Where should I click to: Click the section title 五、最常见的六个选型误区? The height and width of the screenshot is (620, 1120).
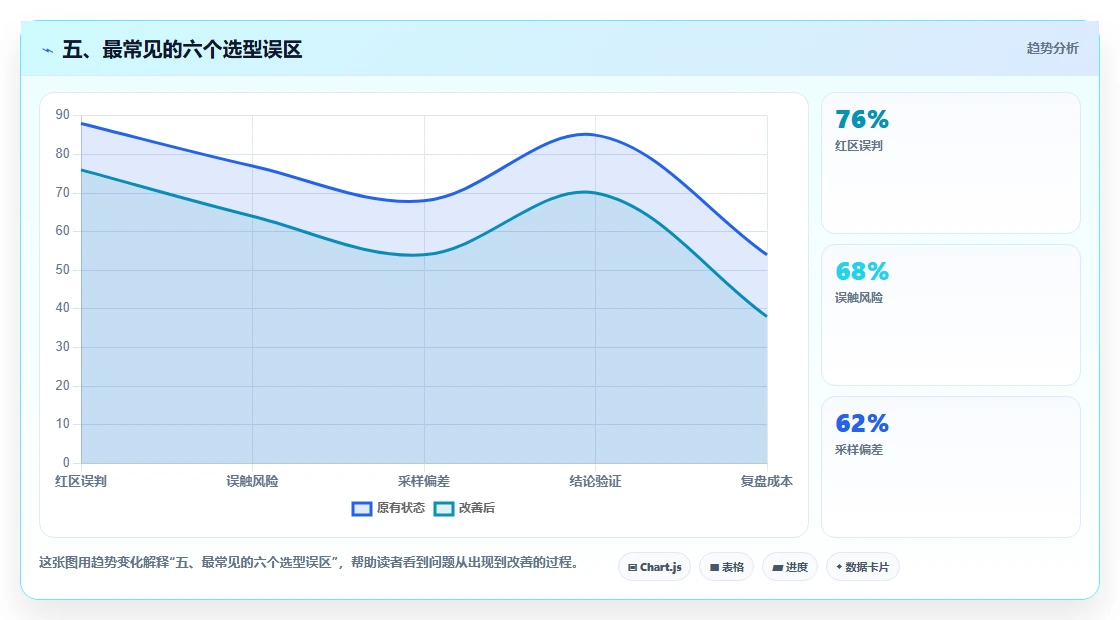click(182, 49)
